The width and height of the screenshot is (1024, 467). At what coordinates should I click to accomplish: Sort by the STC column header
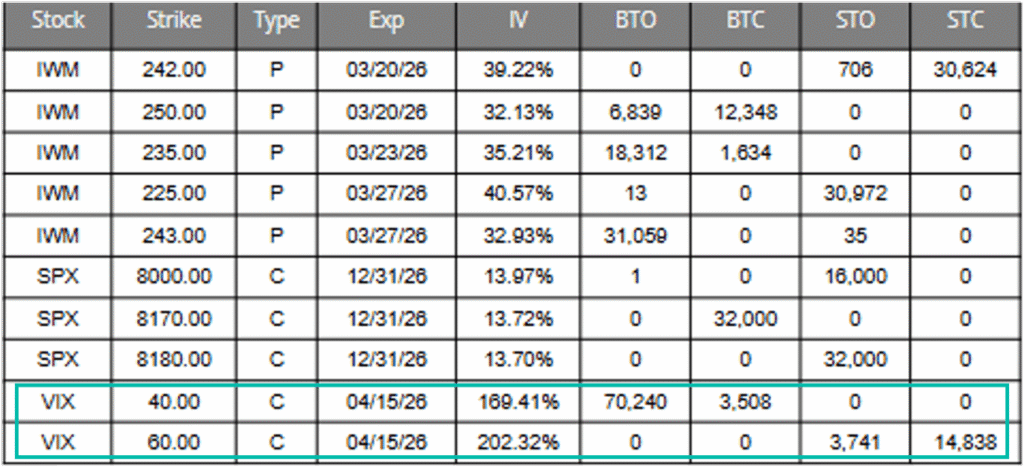tap(963, 21)
